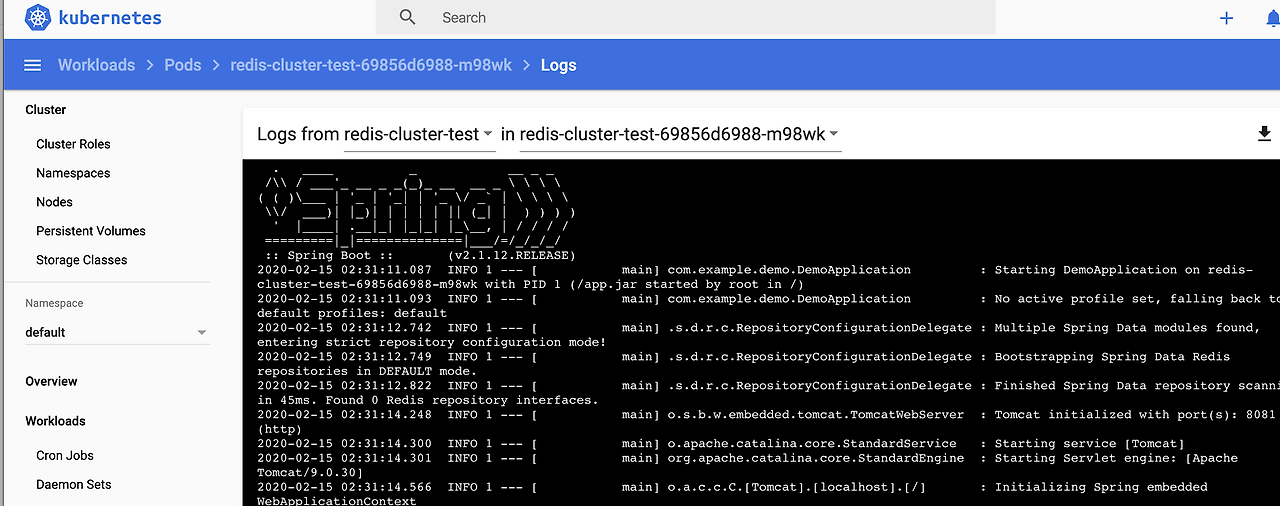Open the redis-cluster-test container dropdown
The width and height of the screenshot is (1280, 506).
click(x=419, y=134)
